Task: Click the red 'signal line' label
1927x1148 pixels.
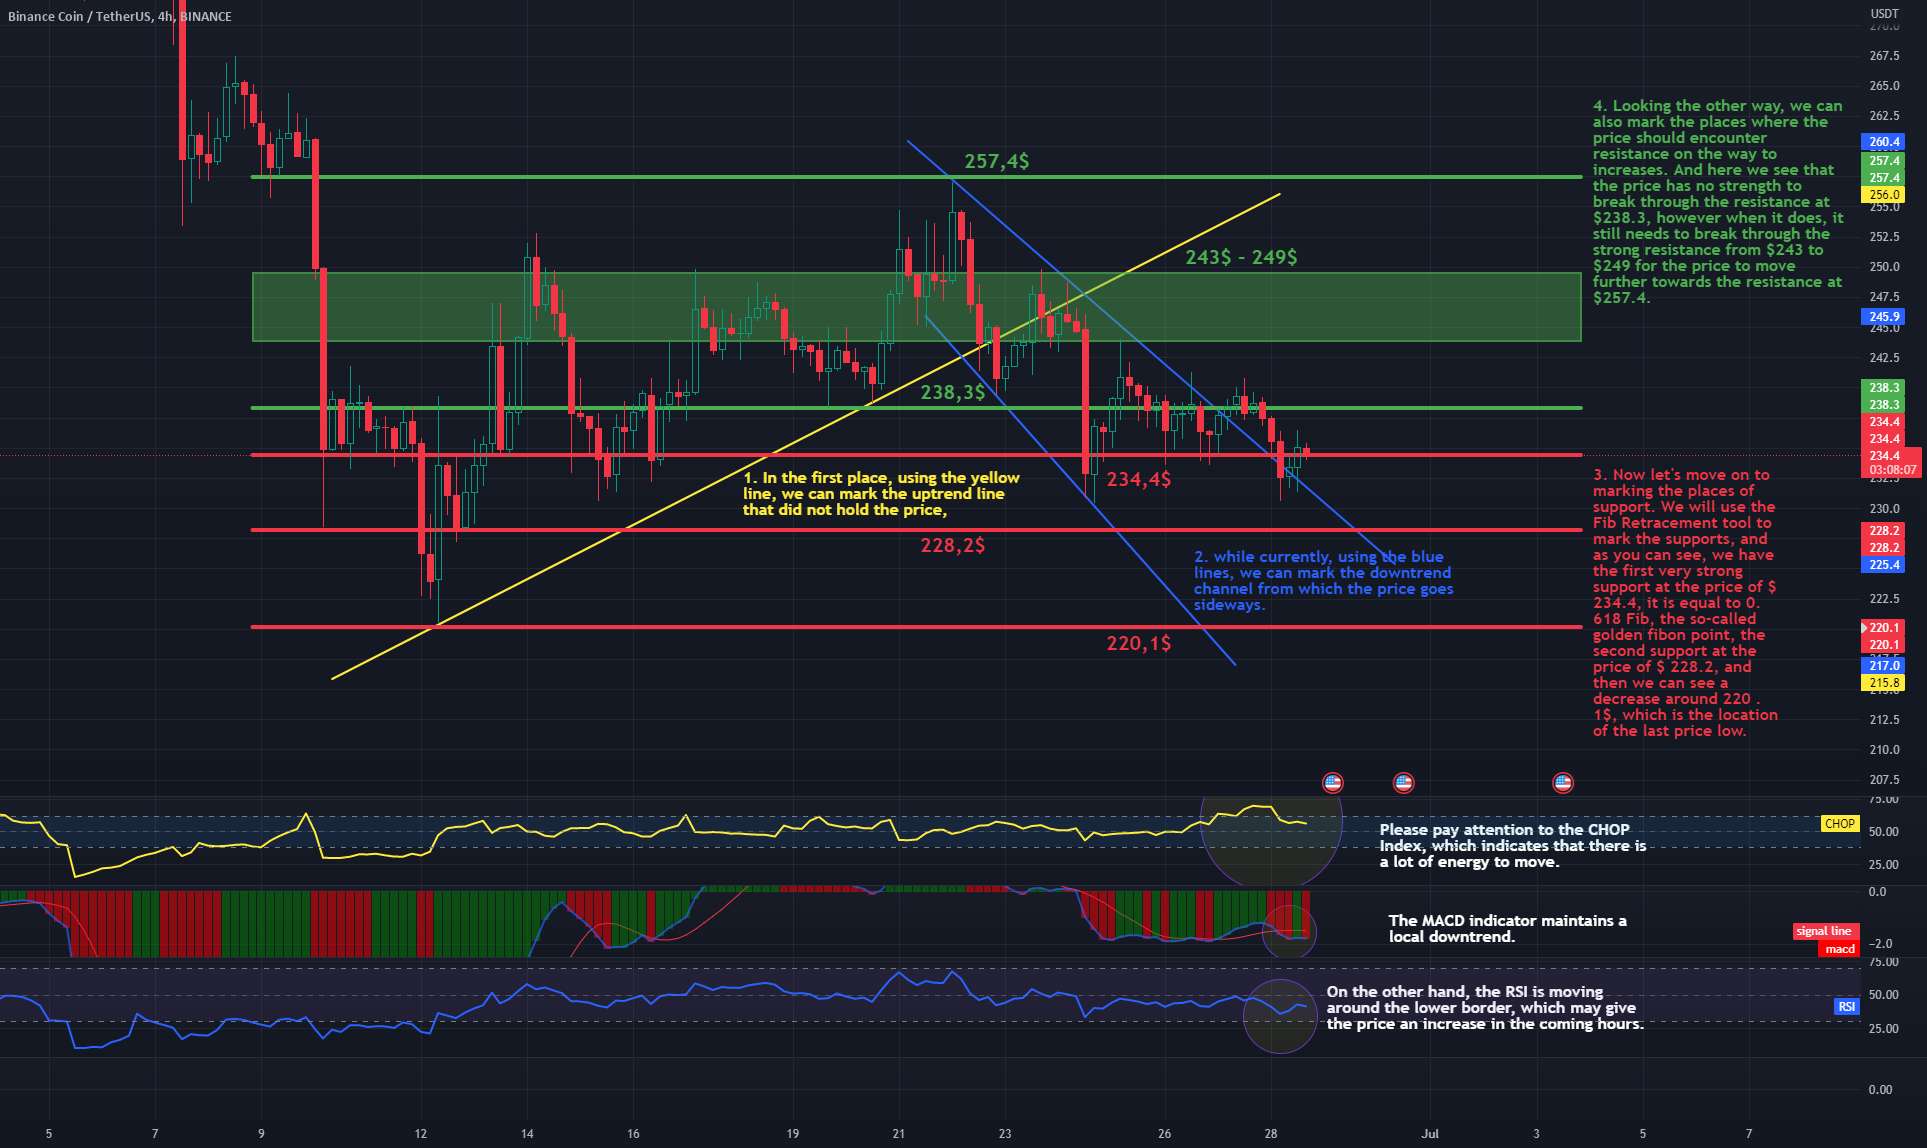Action: (1825, 931)
